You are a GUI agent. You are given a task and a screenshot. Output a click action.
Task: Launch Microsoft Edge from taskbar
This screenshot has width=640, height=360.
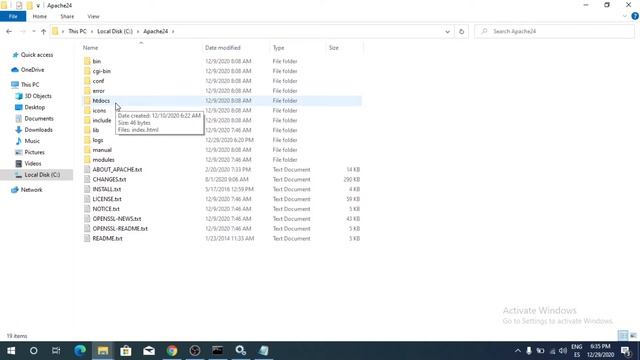point(80,351)
